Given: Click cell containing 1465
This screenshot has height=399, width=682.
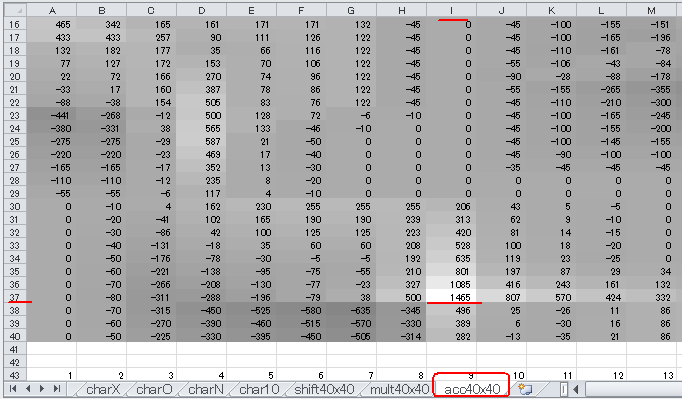Looking at the screenshot, I should 451,298.
